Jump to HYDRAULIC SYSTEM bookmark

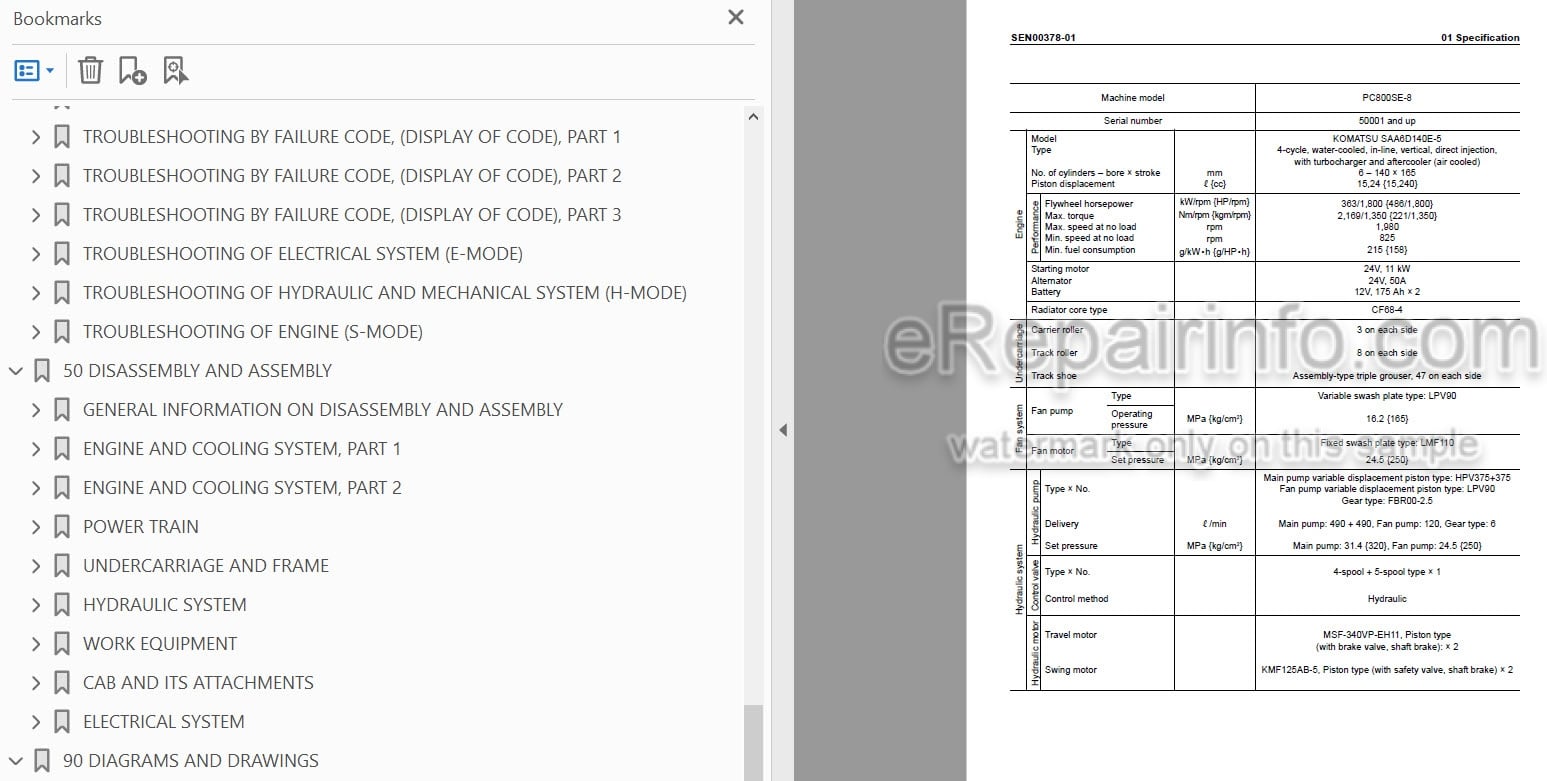(x=165, y=605)
